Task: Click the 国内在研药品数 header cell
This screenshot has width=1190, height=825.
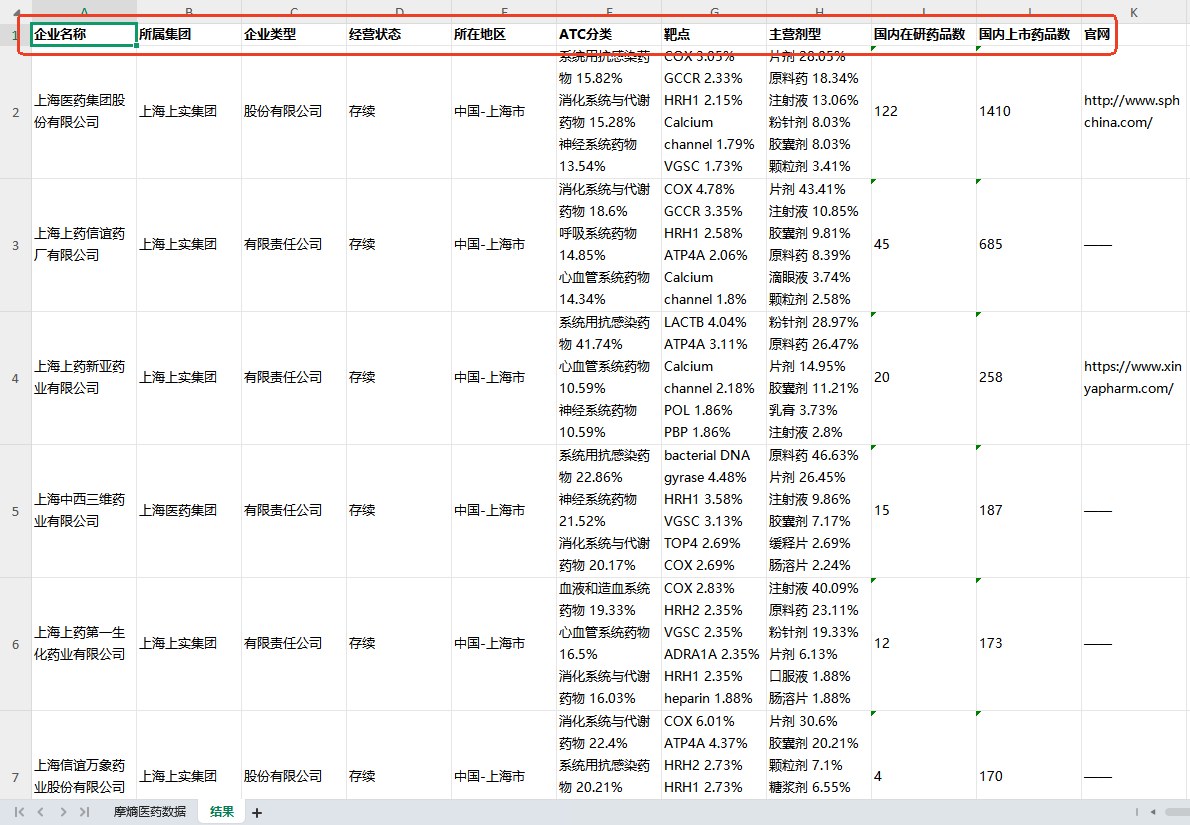Action: tap(923, 34)
